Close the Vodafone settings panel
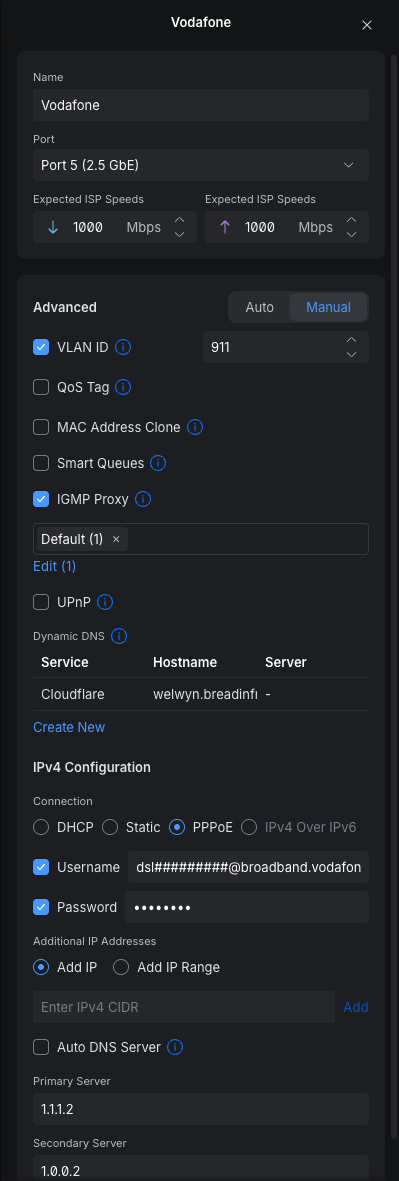Screen dimensions: 399x1181 pos(367,25)
